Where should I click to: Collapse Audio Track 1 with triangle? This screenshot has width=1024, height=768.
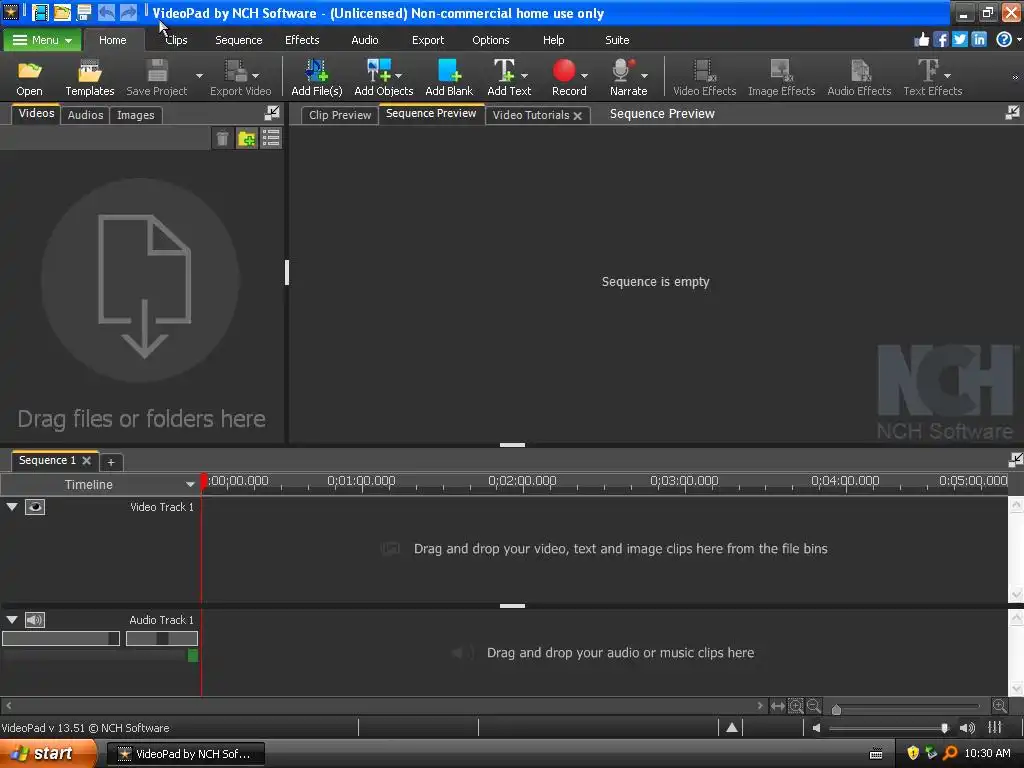point(12,620)
